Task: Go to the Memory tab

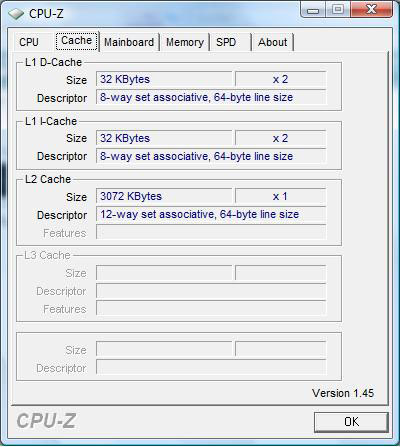Action: tap(185, 42)
